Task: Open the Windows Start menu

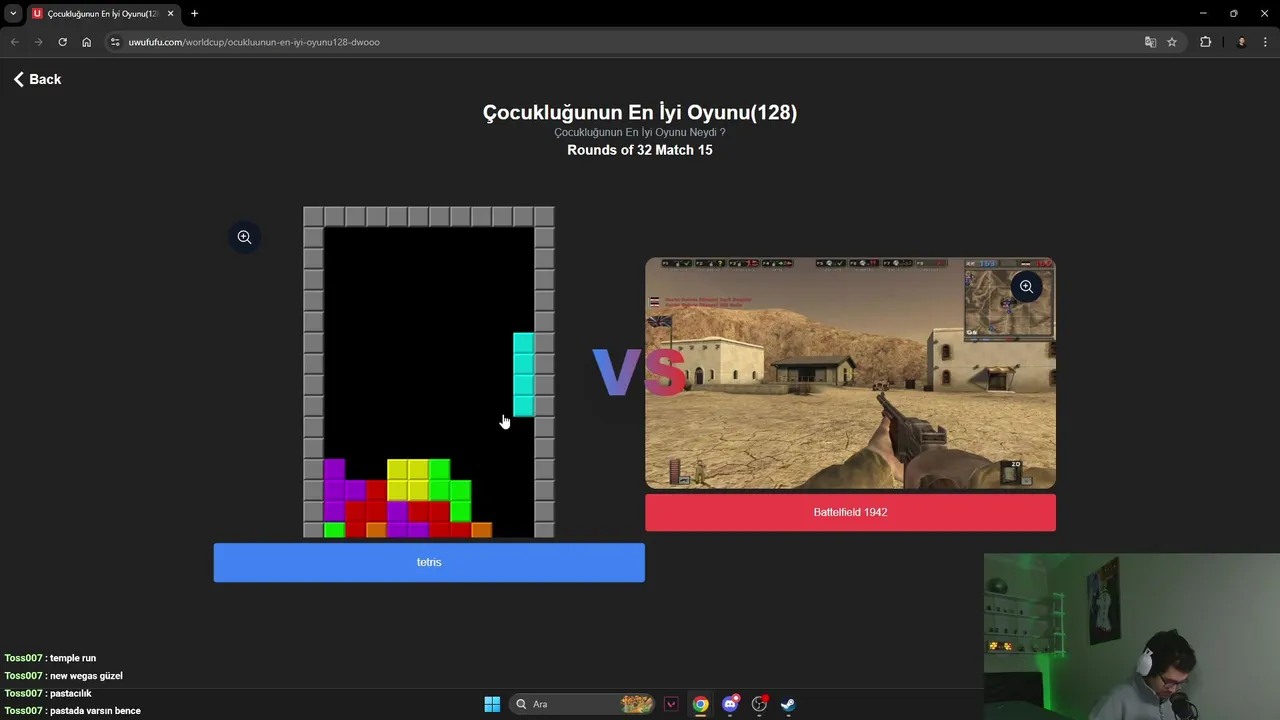Action: (x=492, y=704)
